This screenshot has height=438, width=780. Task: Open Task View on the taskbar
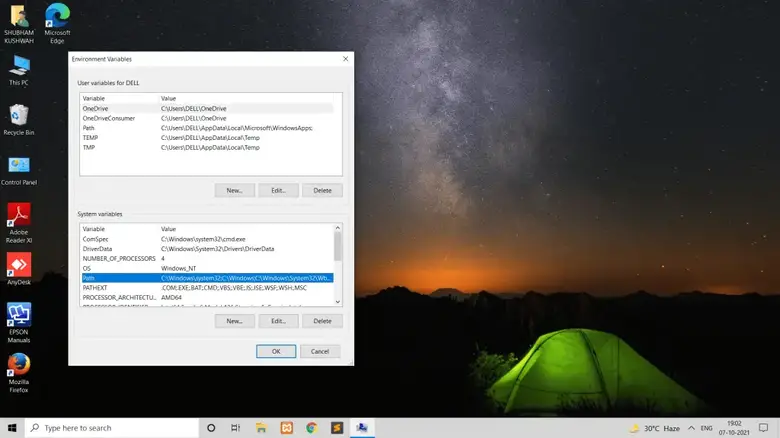point(236,428)
